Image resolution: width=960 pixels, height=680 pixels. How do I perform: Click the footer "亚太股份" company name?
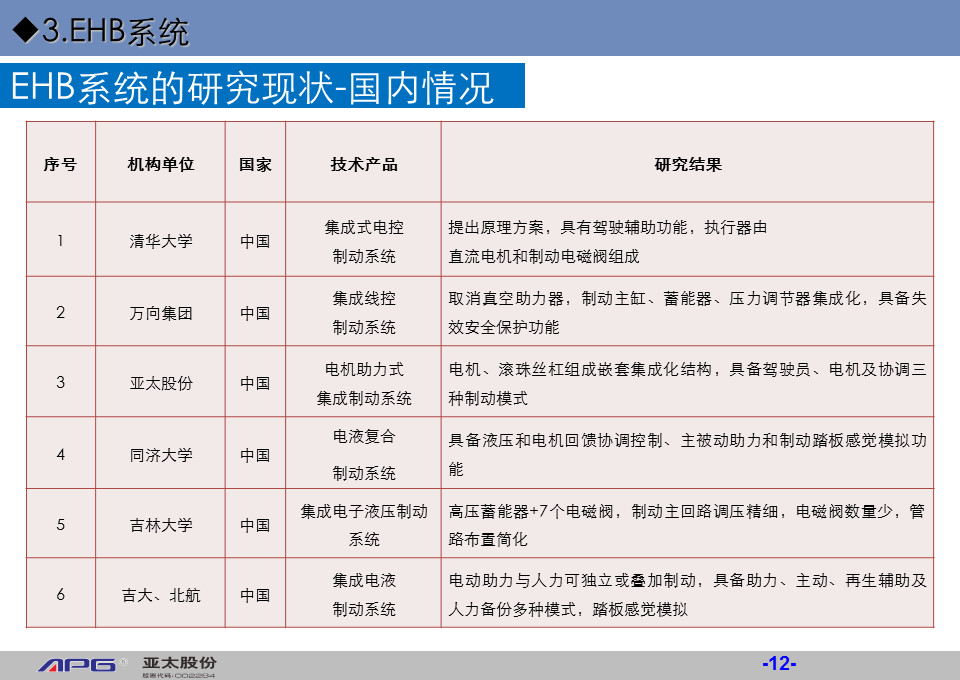pyautogui.click(x=179, y=663)
